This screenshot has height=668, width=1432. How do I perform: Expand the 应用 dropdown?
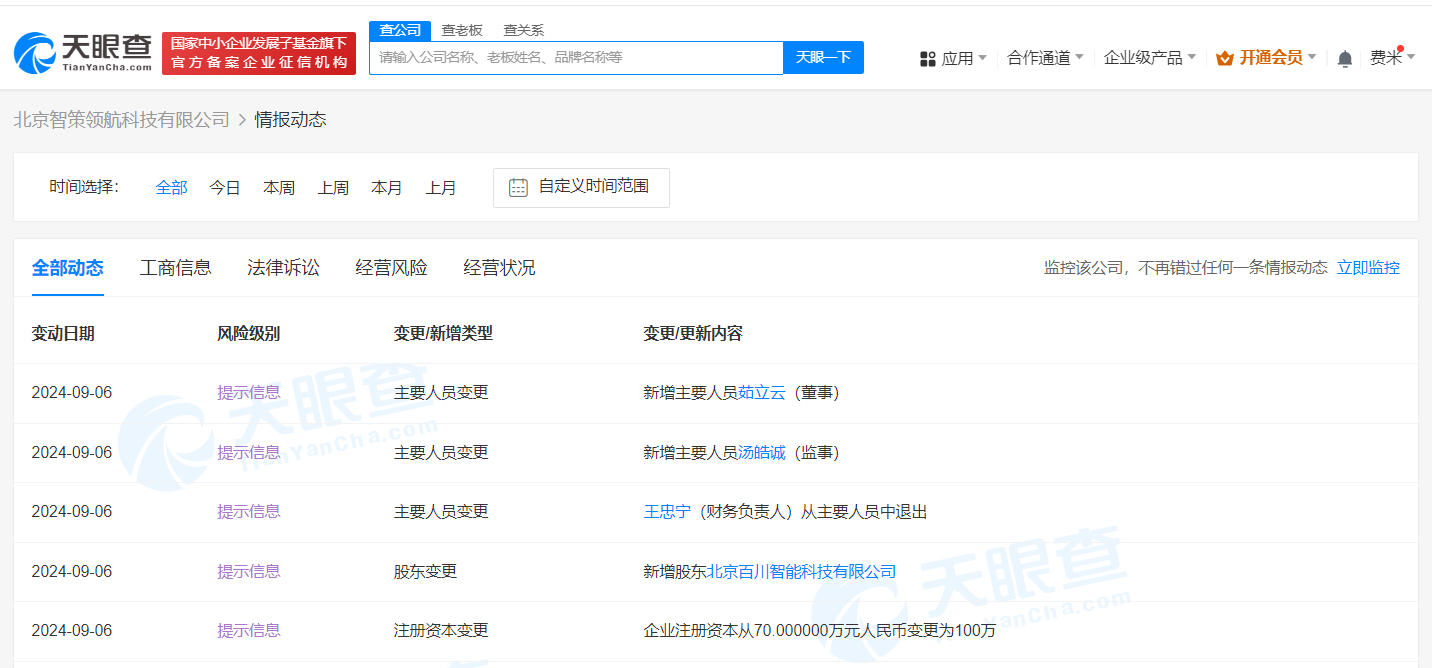[982, 58]
